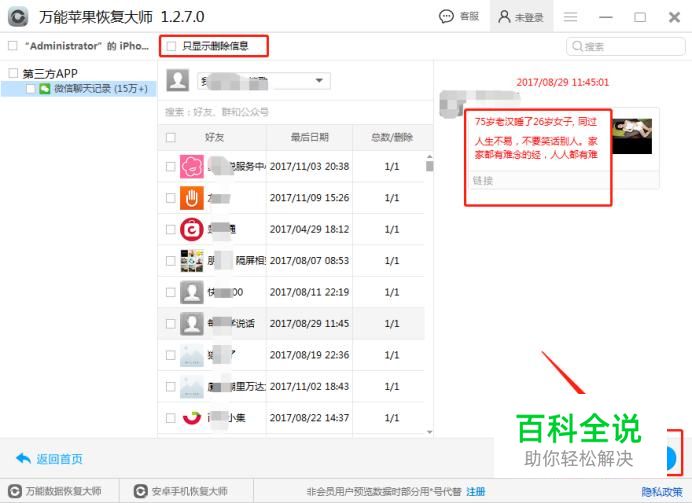Click the friend list scrollbar thumb

[x=429, y=166]
